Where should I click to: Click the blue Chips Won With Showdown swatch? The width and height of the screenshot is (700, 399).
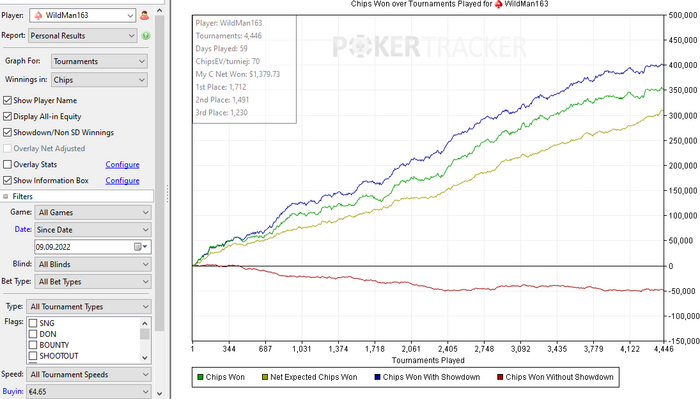click(x=377, y=377)
